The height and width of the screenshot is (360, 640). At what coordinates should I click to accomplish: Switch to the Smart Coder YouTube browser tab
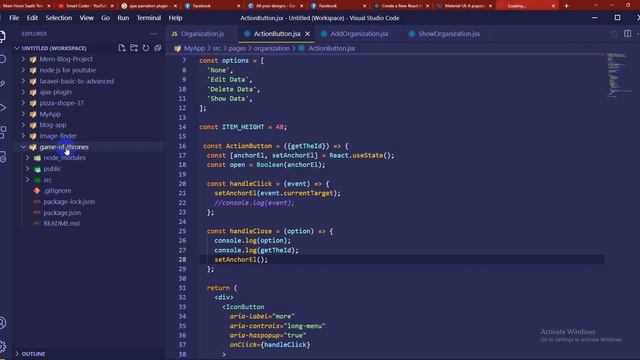tap(86, 6)
